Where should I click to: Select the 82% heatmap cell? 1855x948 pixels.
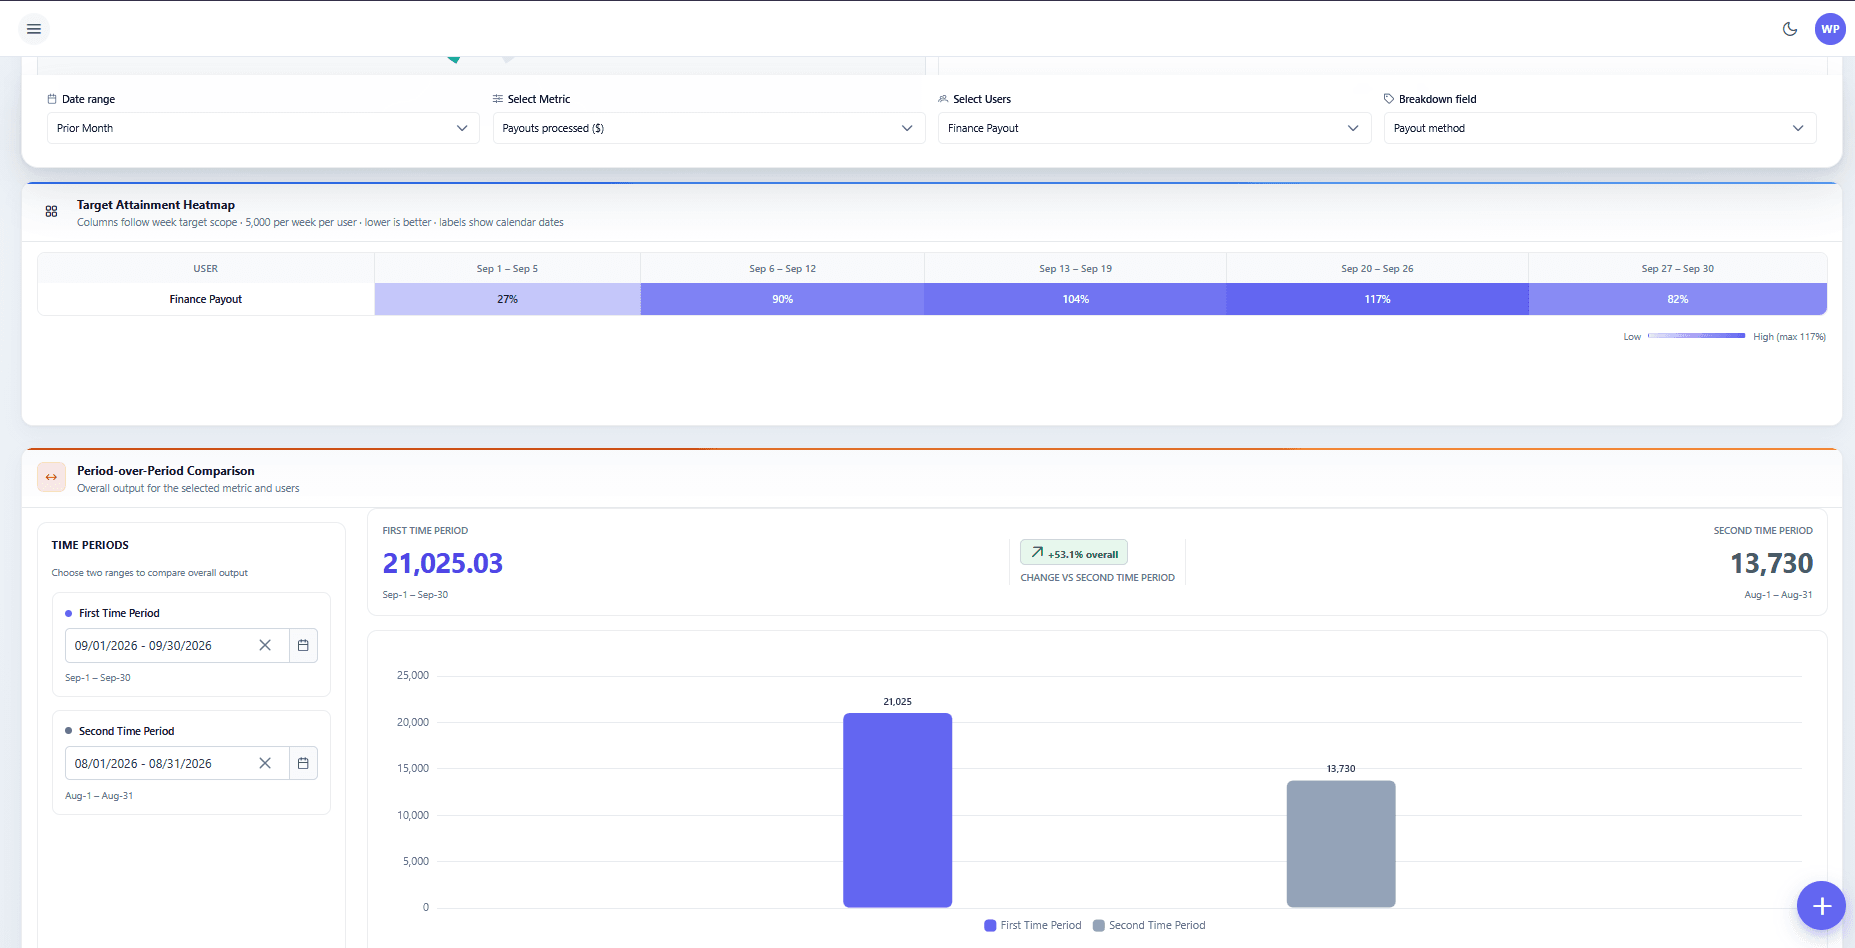coord(1678,299)
